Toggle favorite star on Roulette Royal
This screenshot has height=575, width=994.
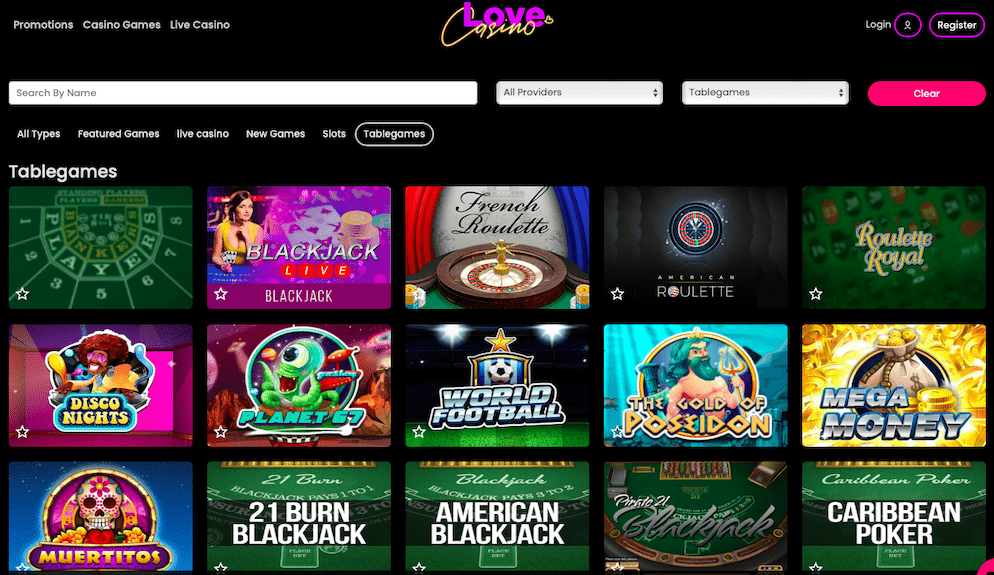tap(816, 294)
